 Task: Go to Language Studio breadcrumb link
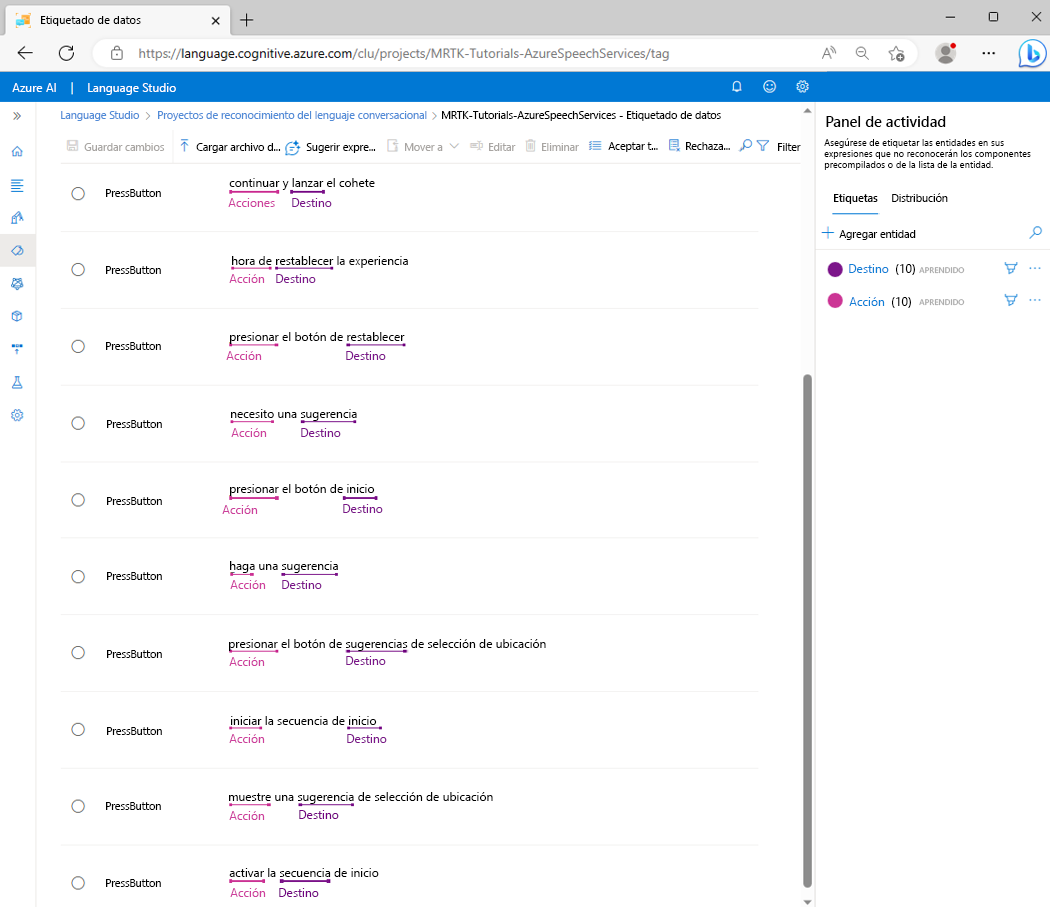(100, 115)
